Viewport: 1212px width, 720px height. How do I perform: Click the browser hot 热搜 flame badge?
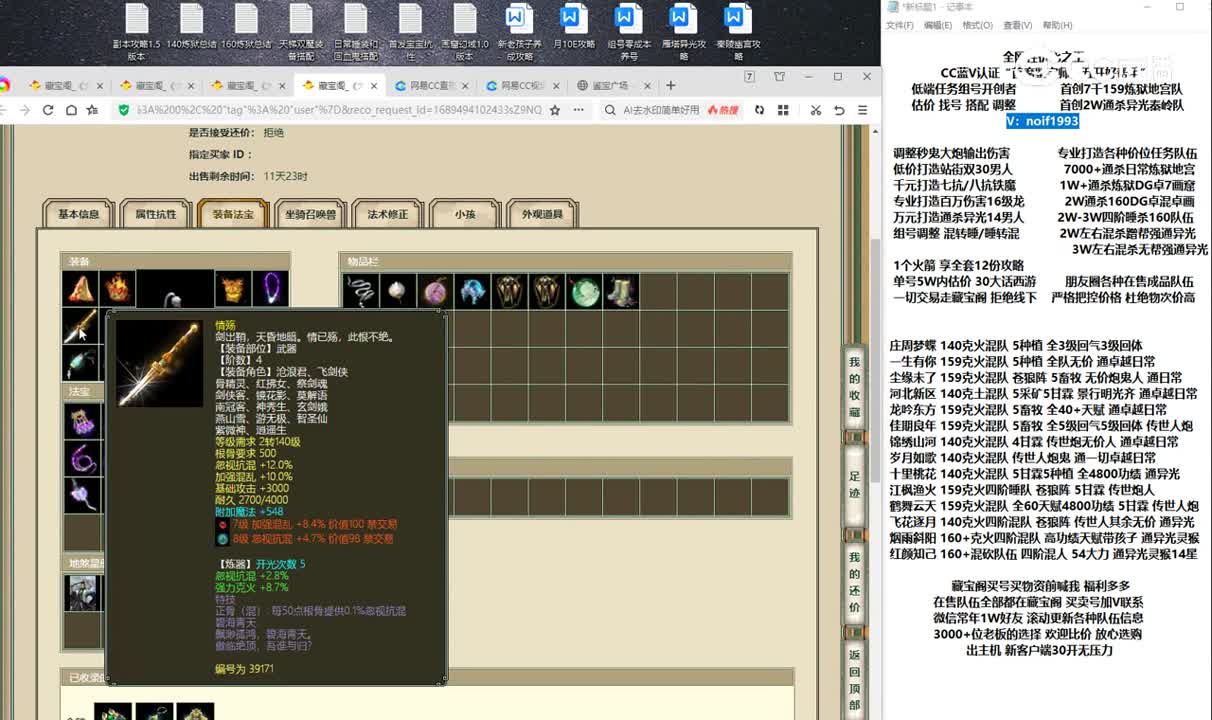(x=723, y=110)
